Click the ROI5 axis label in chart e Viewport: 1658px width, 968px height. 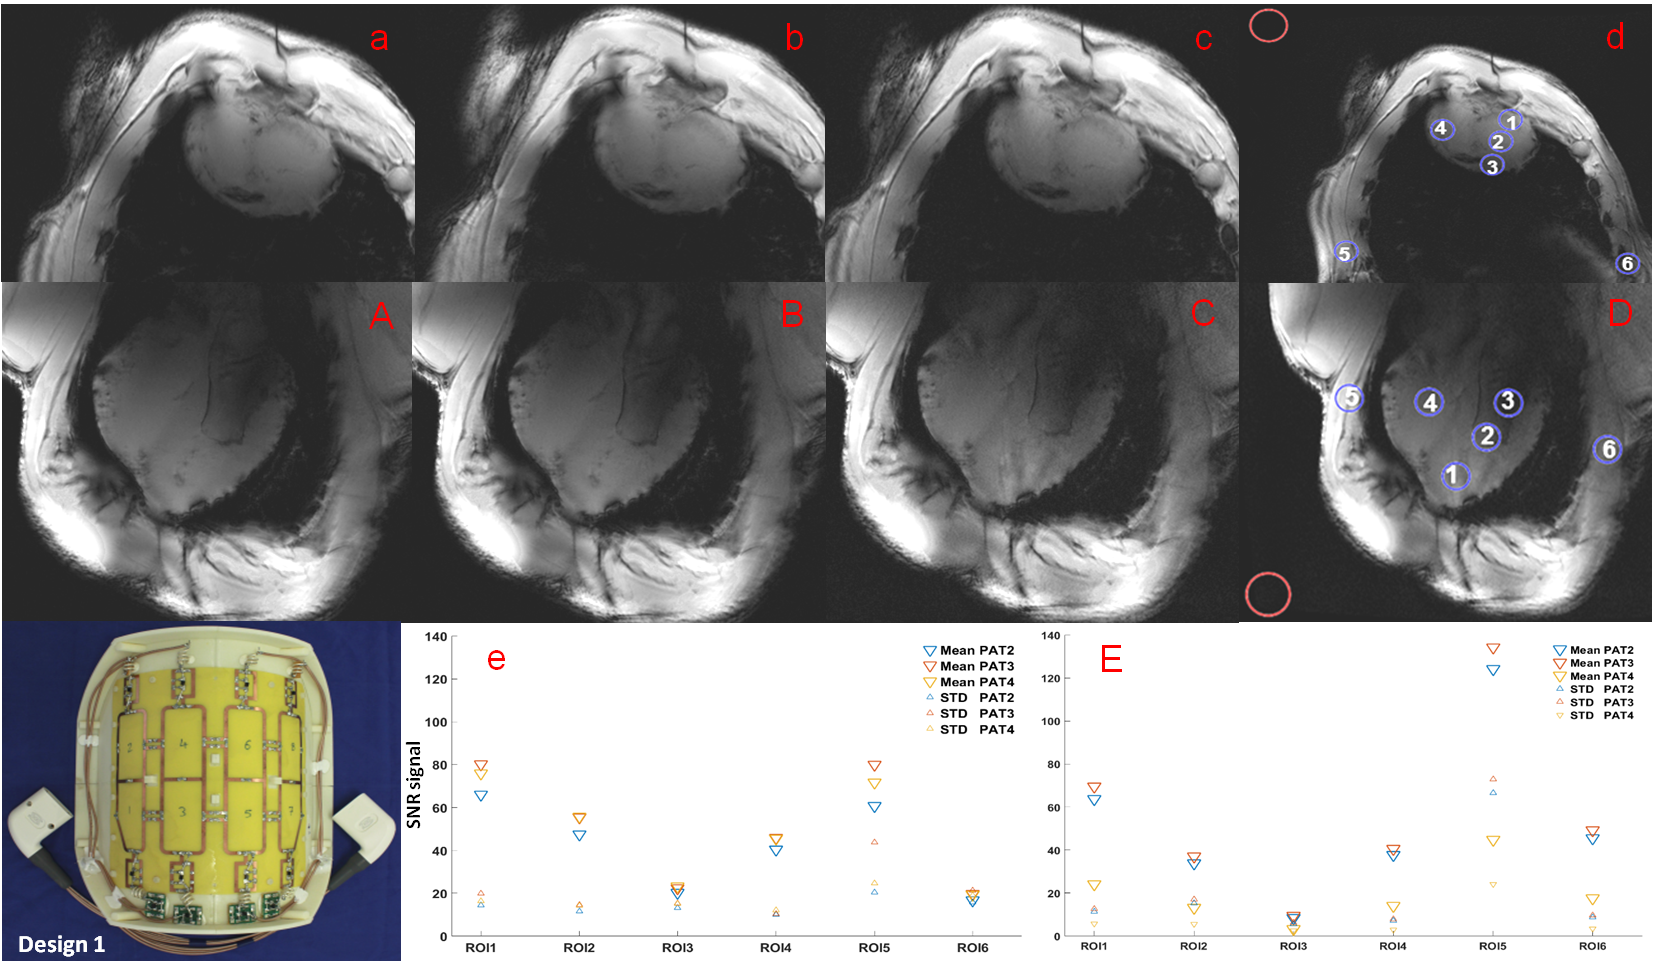[x=874, y=948]
